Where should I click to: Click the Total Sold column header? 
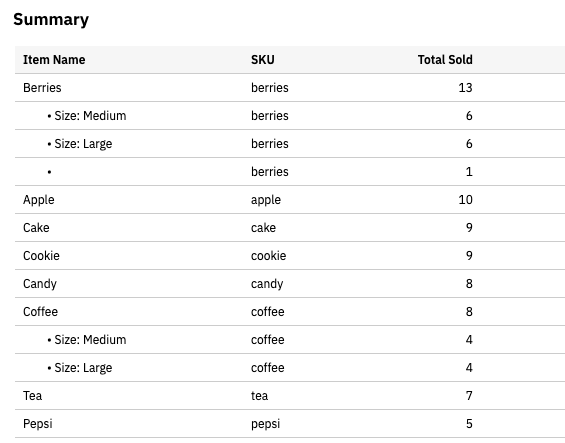[445, 60]
